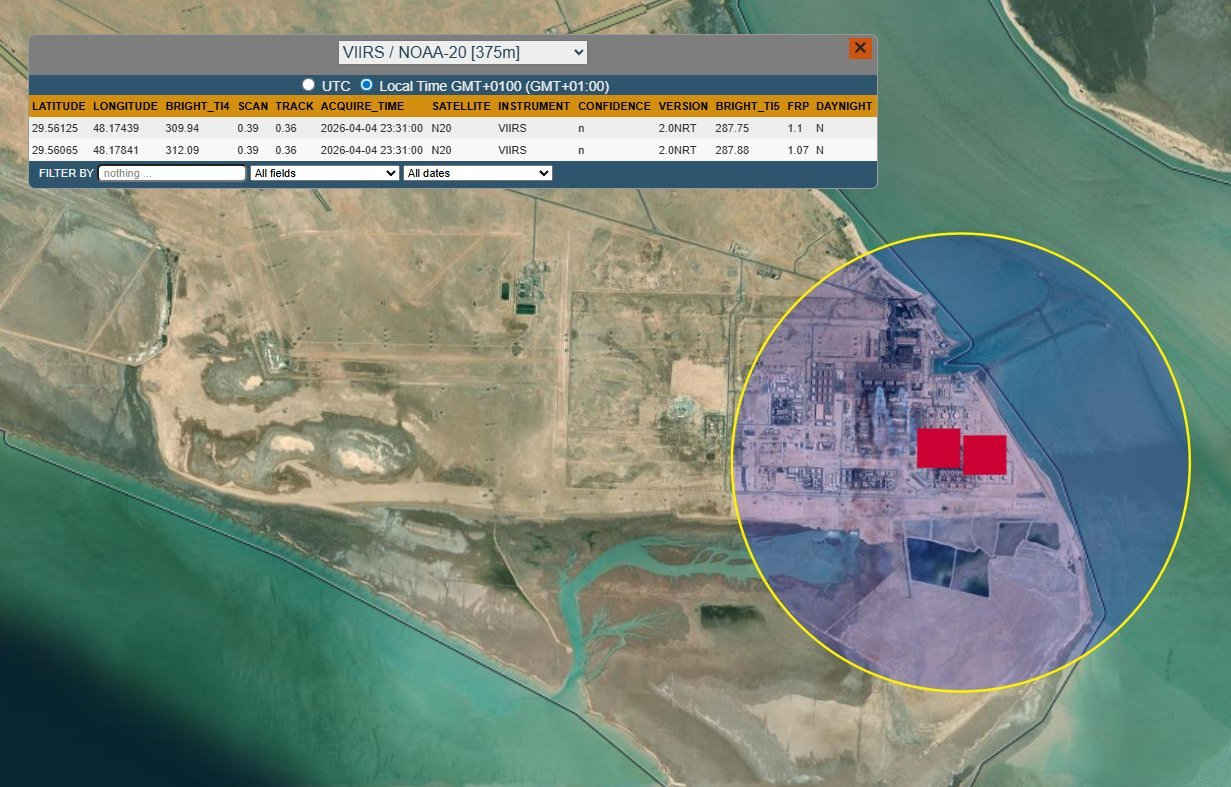Click brightness value 312.09
This screenshot has width=1231, height=787.
(182, 150)
